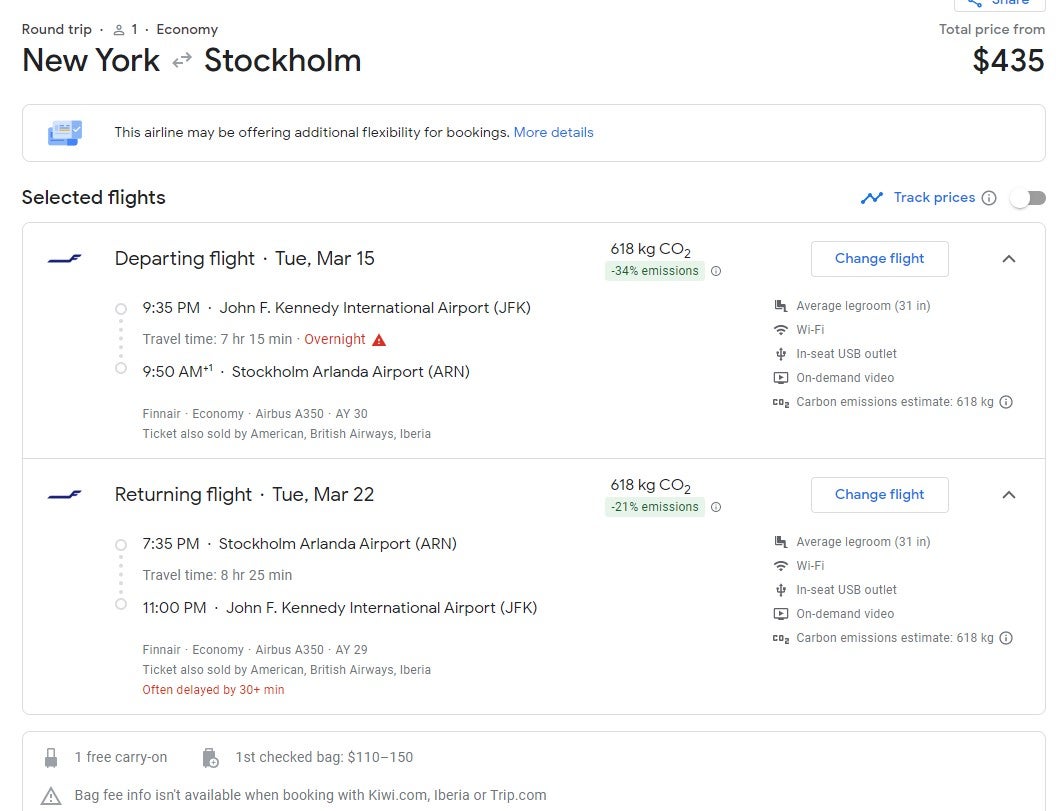The width and height of the screenshot is (1059, 811).
Task: Click returning flight USB outlet icon
Action: (x=781, y=590)
